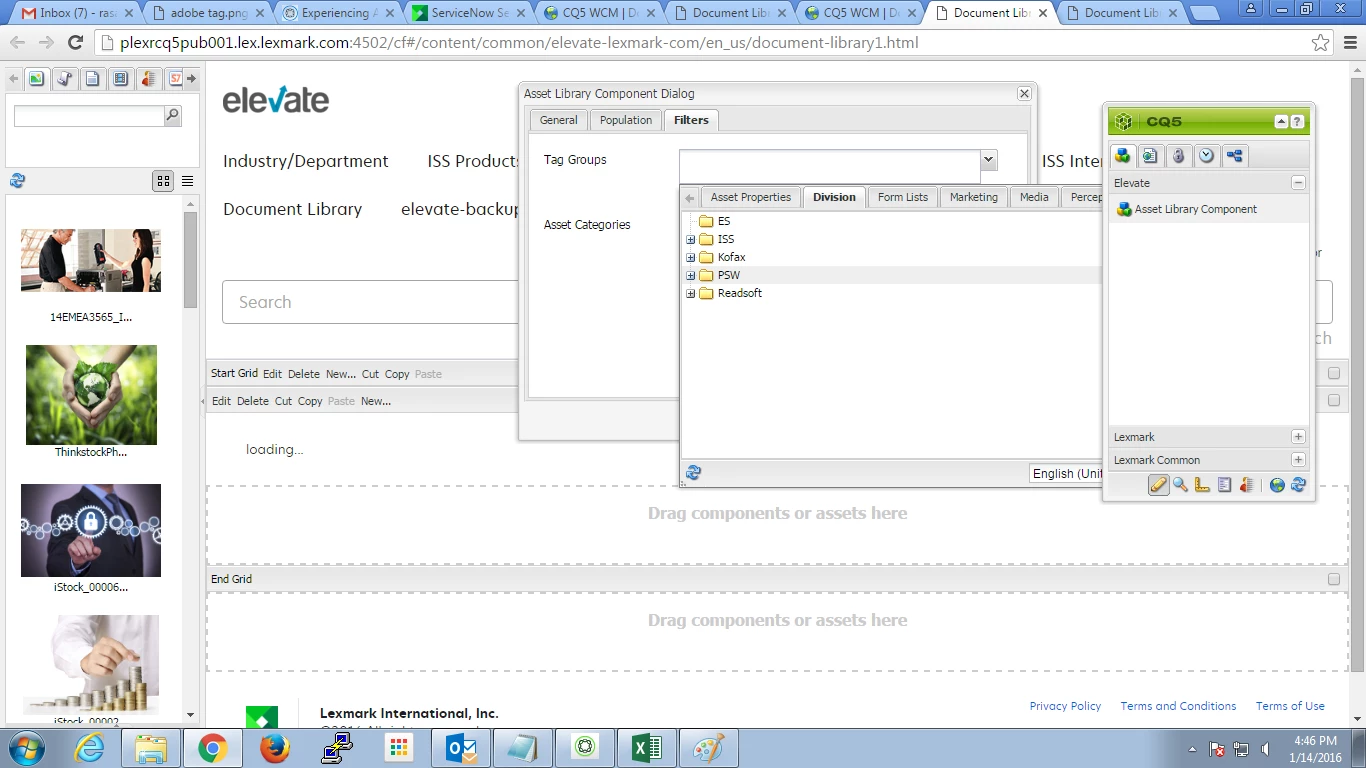Open the tag language dropdown showing English
This screenshot has width=1366, height=768.
pyautogui.click(x=1066, y=474)
